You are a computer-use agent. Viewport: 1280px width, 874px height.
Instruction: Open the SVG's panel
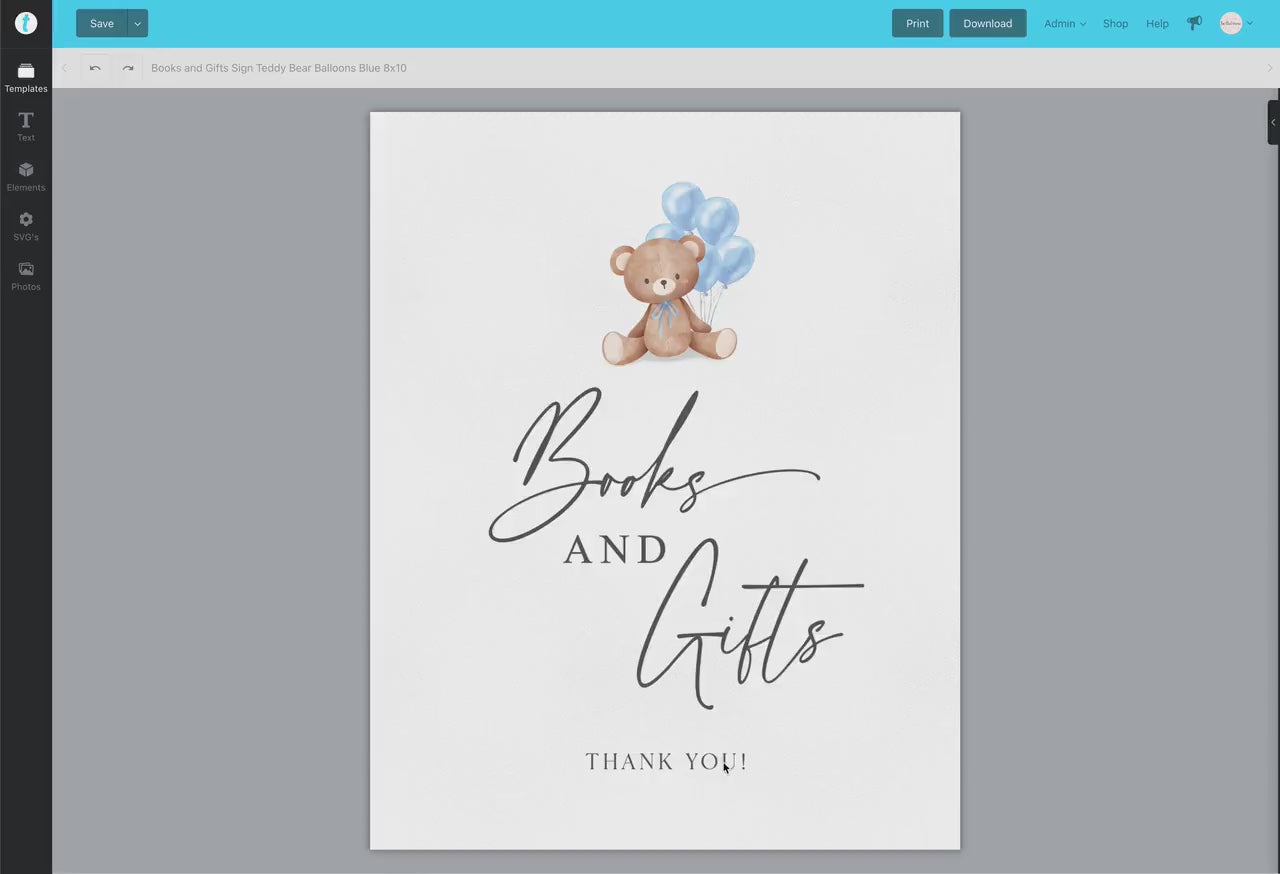coord(26,227)
